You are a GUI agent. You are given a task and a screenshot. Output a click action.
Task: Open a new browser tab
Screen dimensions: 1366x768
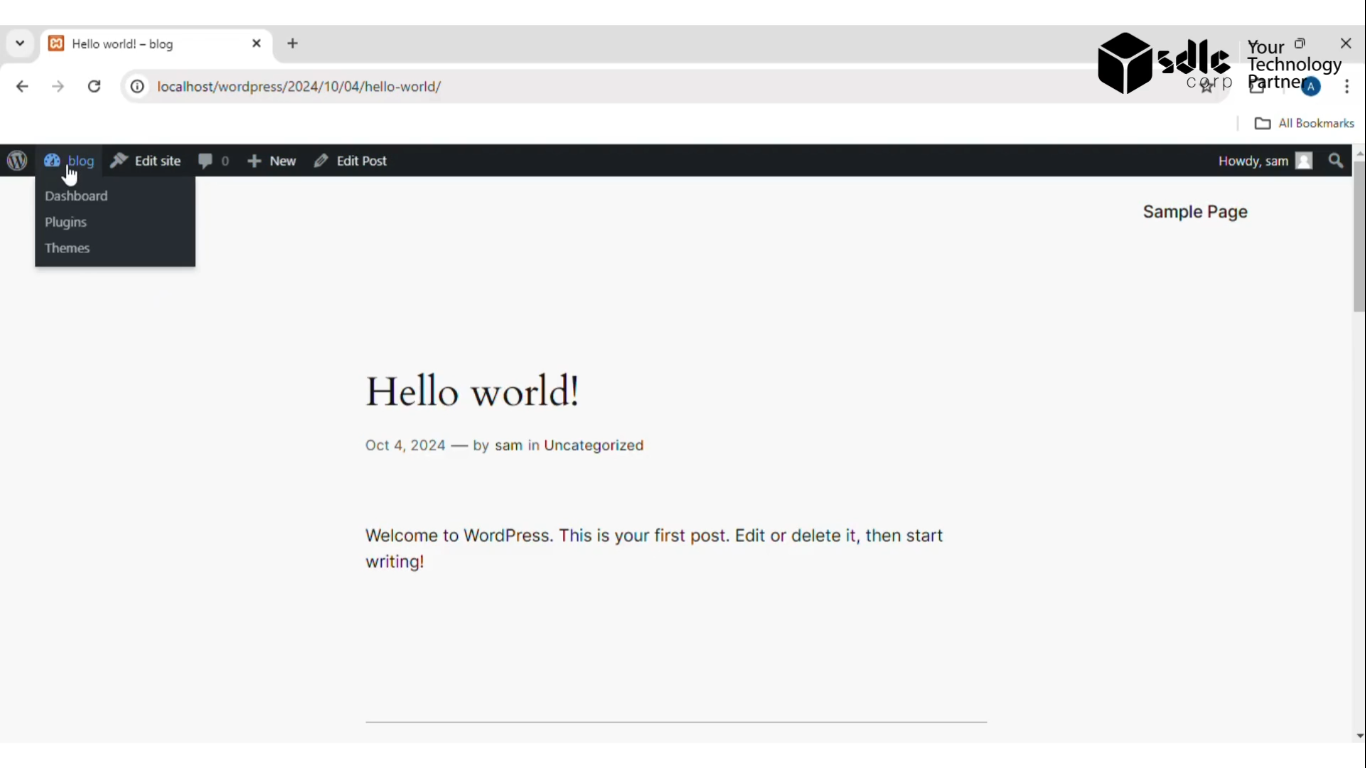tap(293, 44)
